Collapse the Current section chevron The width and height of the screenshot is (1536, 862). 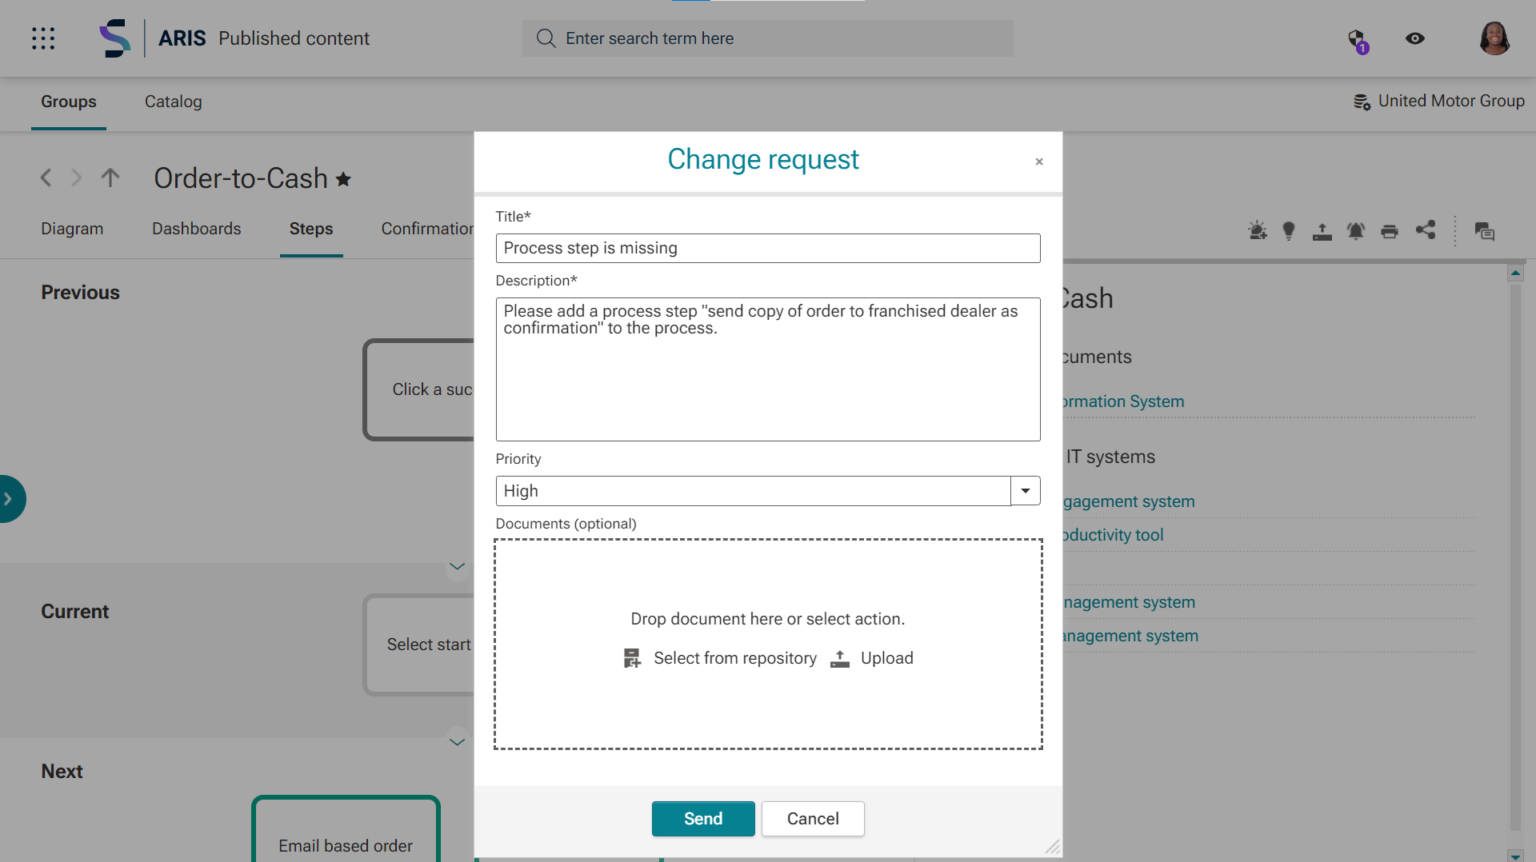(457, 742)
